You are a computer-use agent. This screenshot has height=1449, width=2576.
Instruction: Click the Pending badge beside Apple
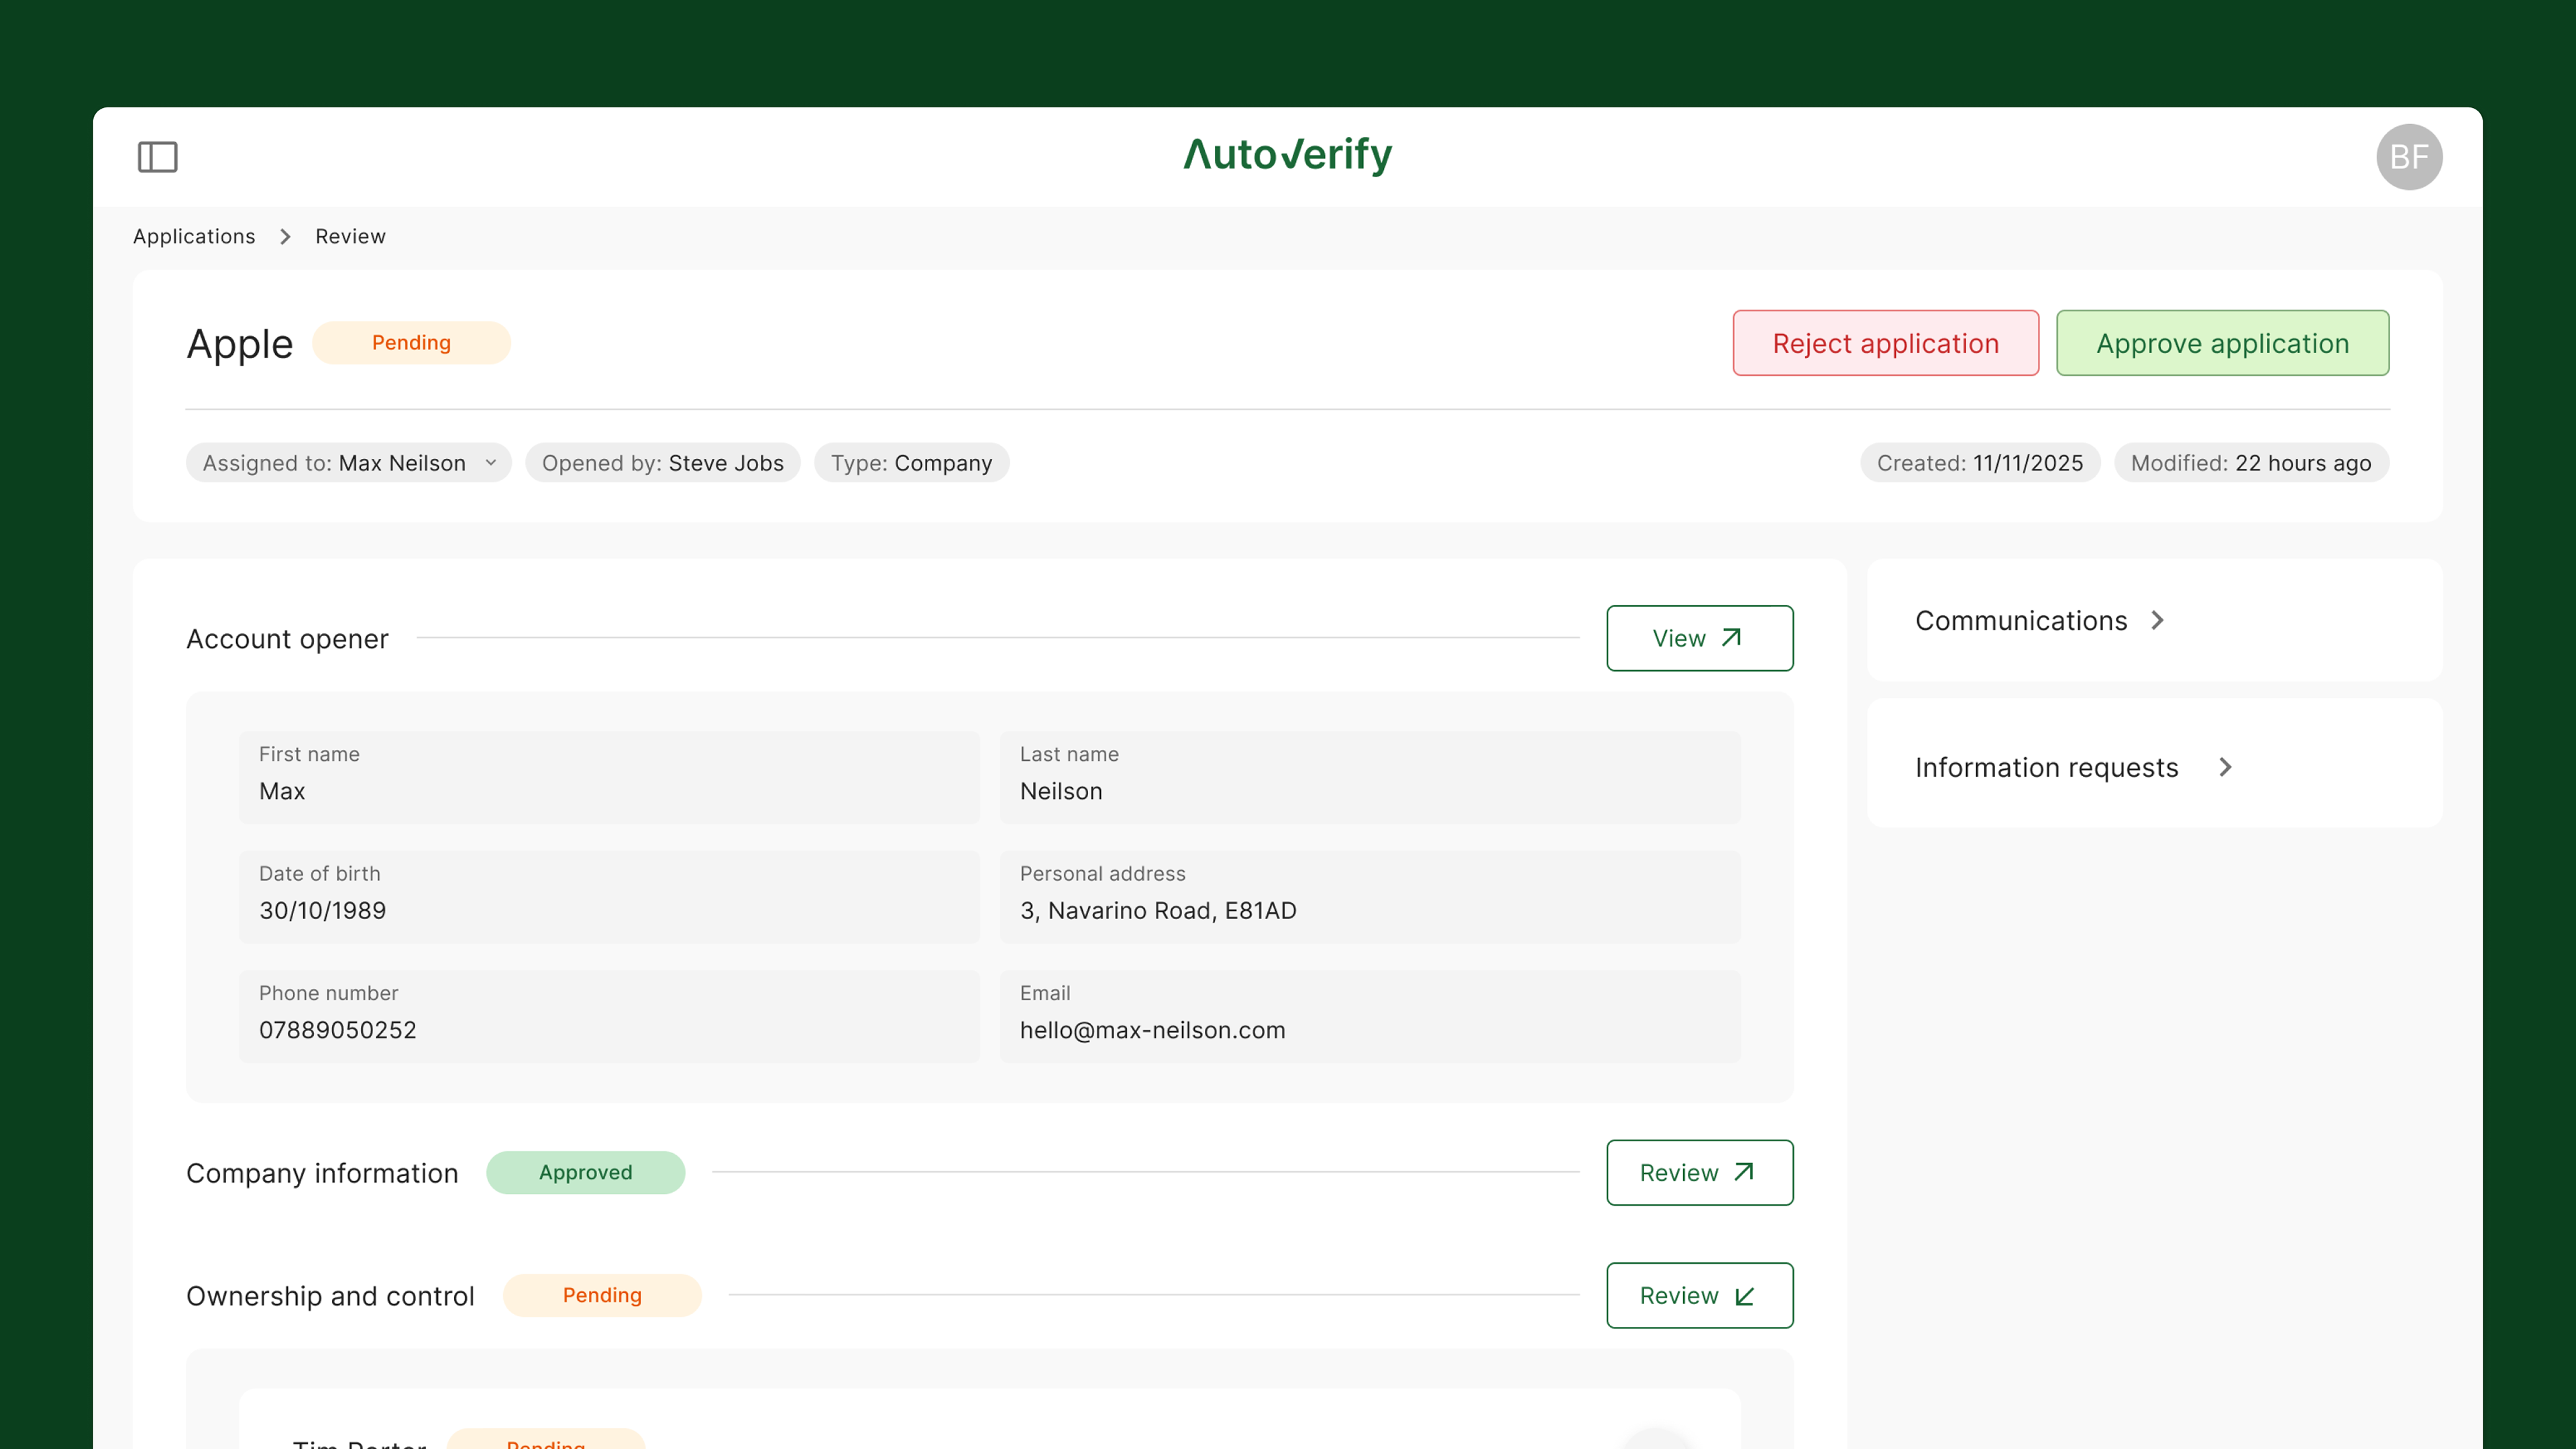[411, 343]
